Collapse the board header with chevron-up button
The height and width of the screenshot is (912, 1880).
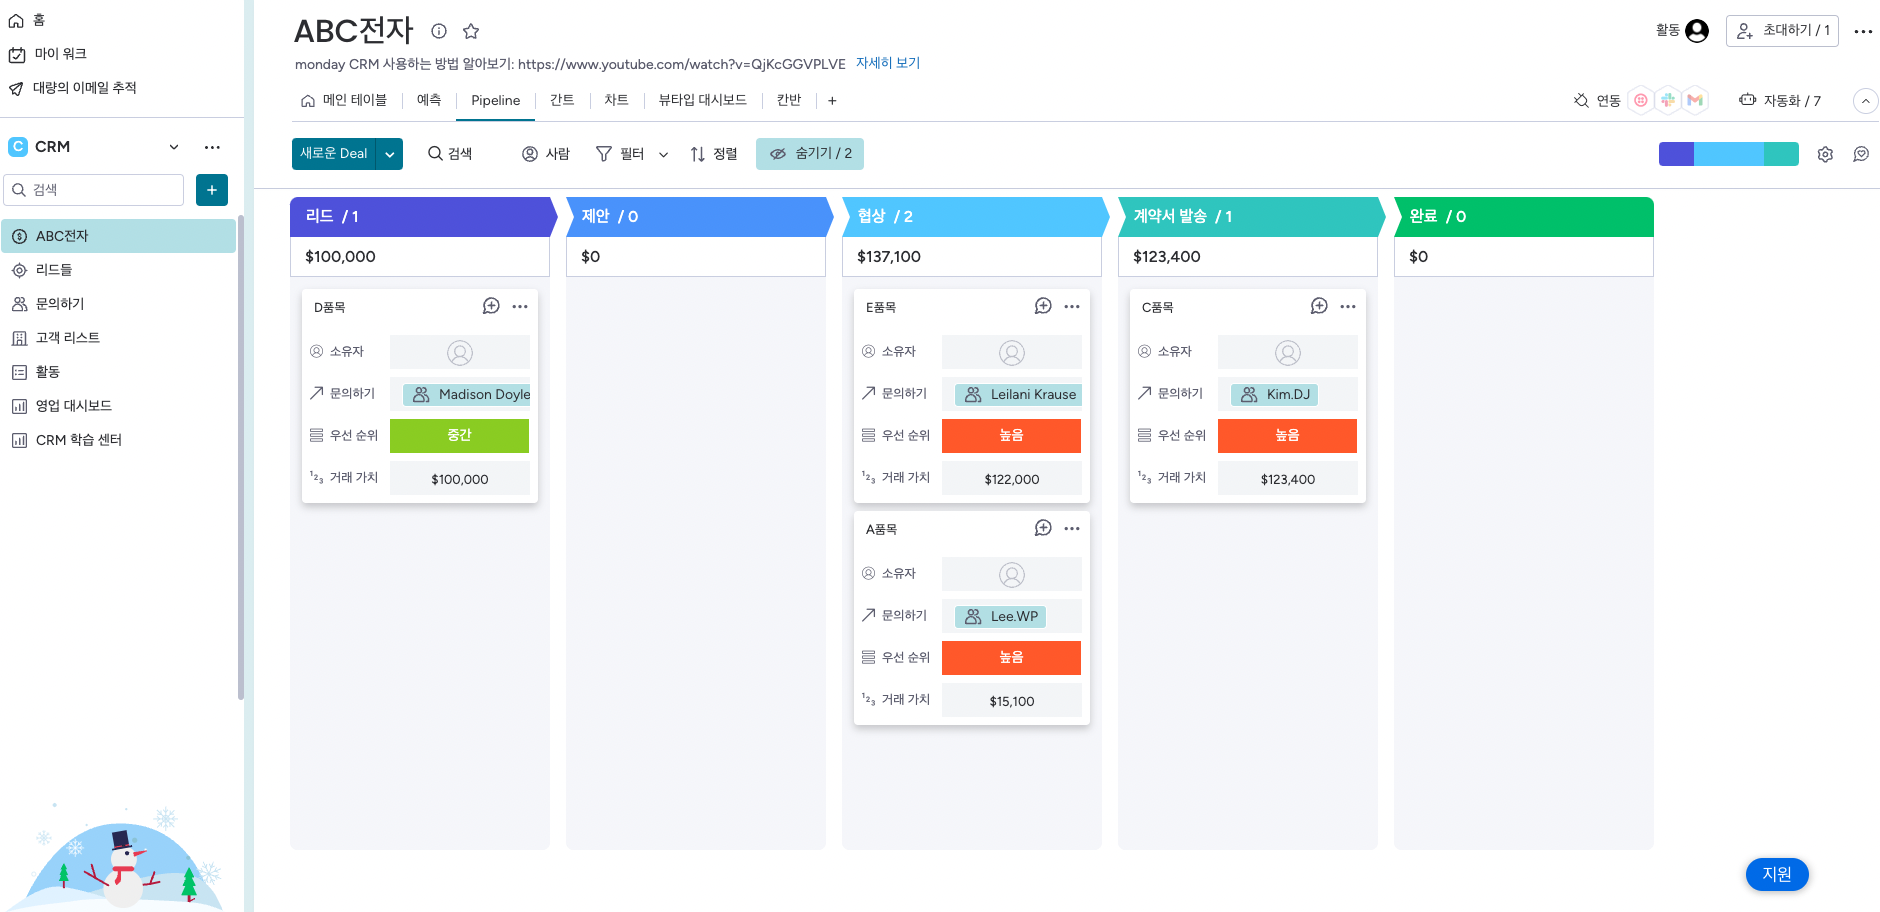[x=1864, y=101]
